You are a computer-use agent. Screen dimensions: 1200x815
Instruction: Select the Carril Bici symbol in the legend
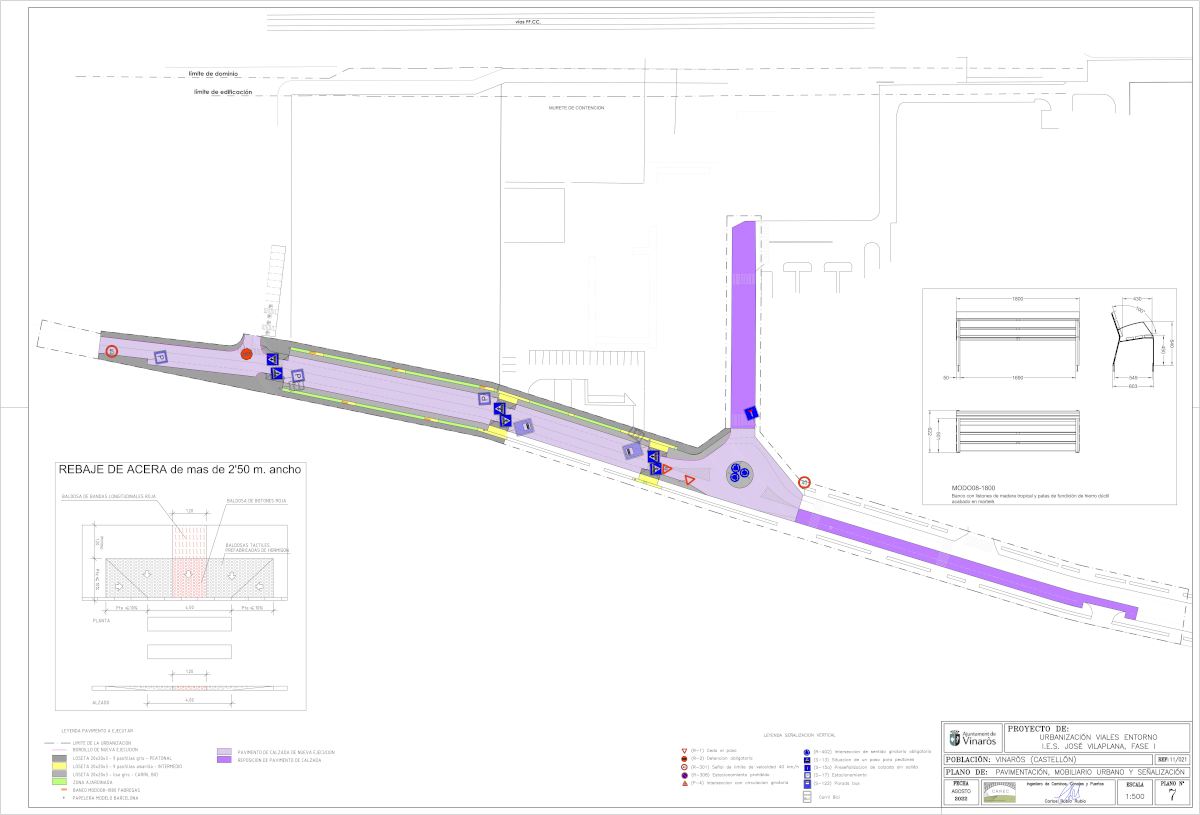806,797
